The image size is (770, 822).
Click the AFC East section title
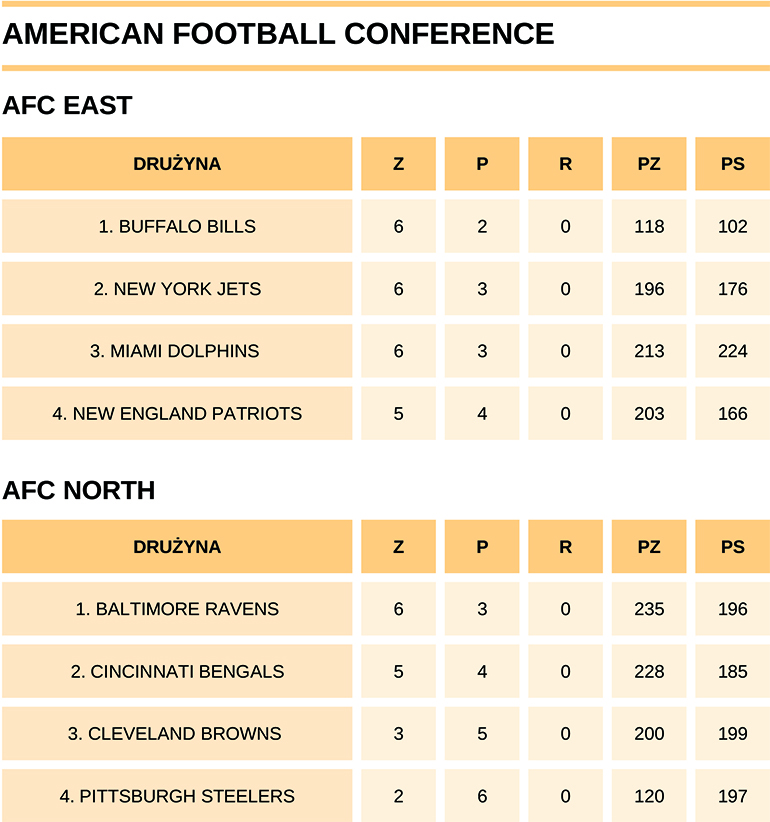[x=68, y=106]
